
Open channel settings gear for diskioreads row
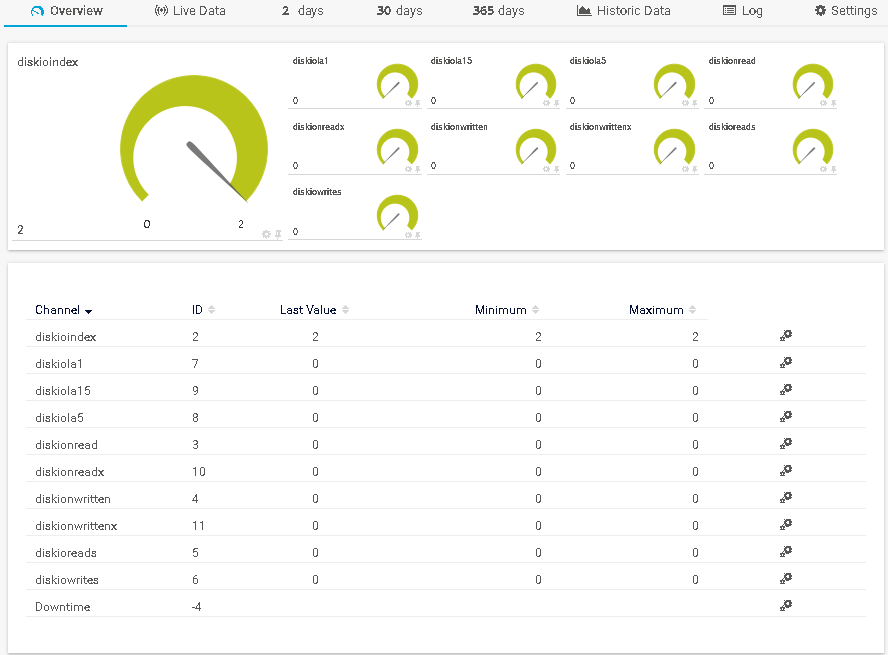(786, 552)
